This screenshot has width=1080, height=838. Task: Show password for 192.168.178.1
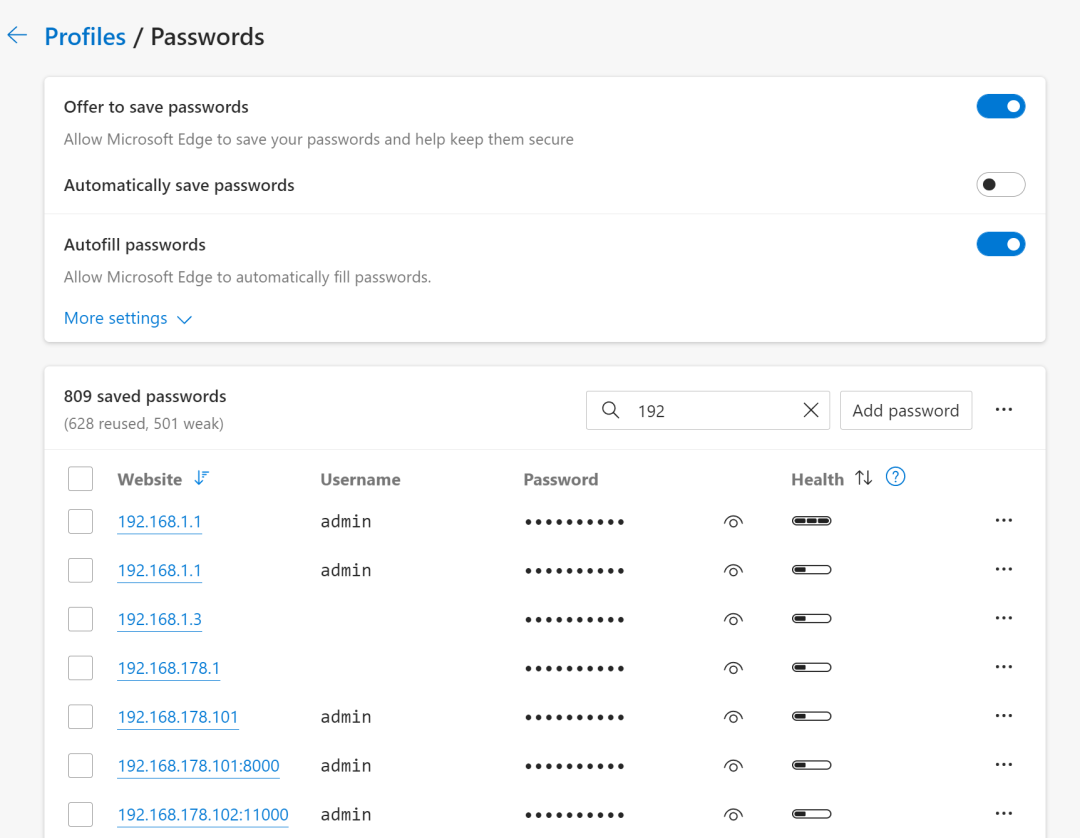coord(733,668)
